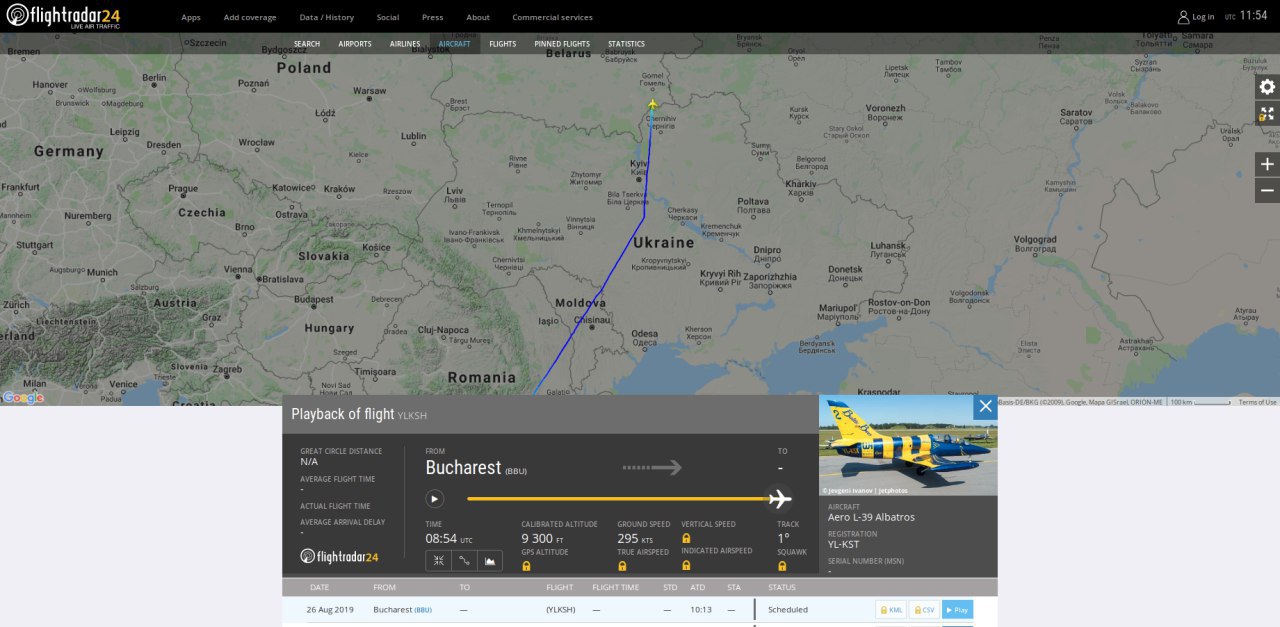Click the yellow playback timeline bar
The width and height of the screenshot is (1280, 627).
tap(617, 498)
